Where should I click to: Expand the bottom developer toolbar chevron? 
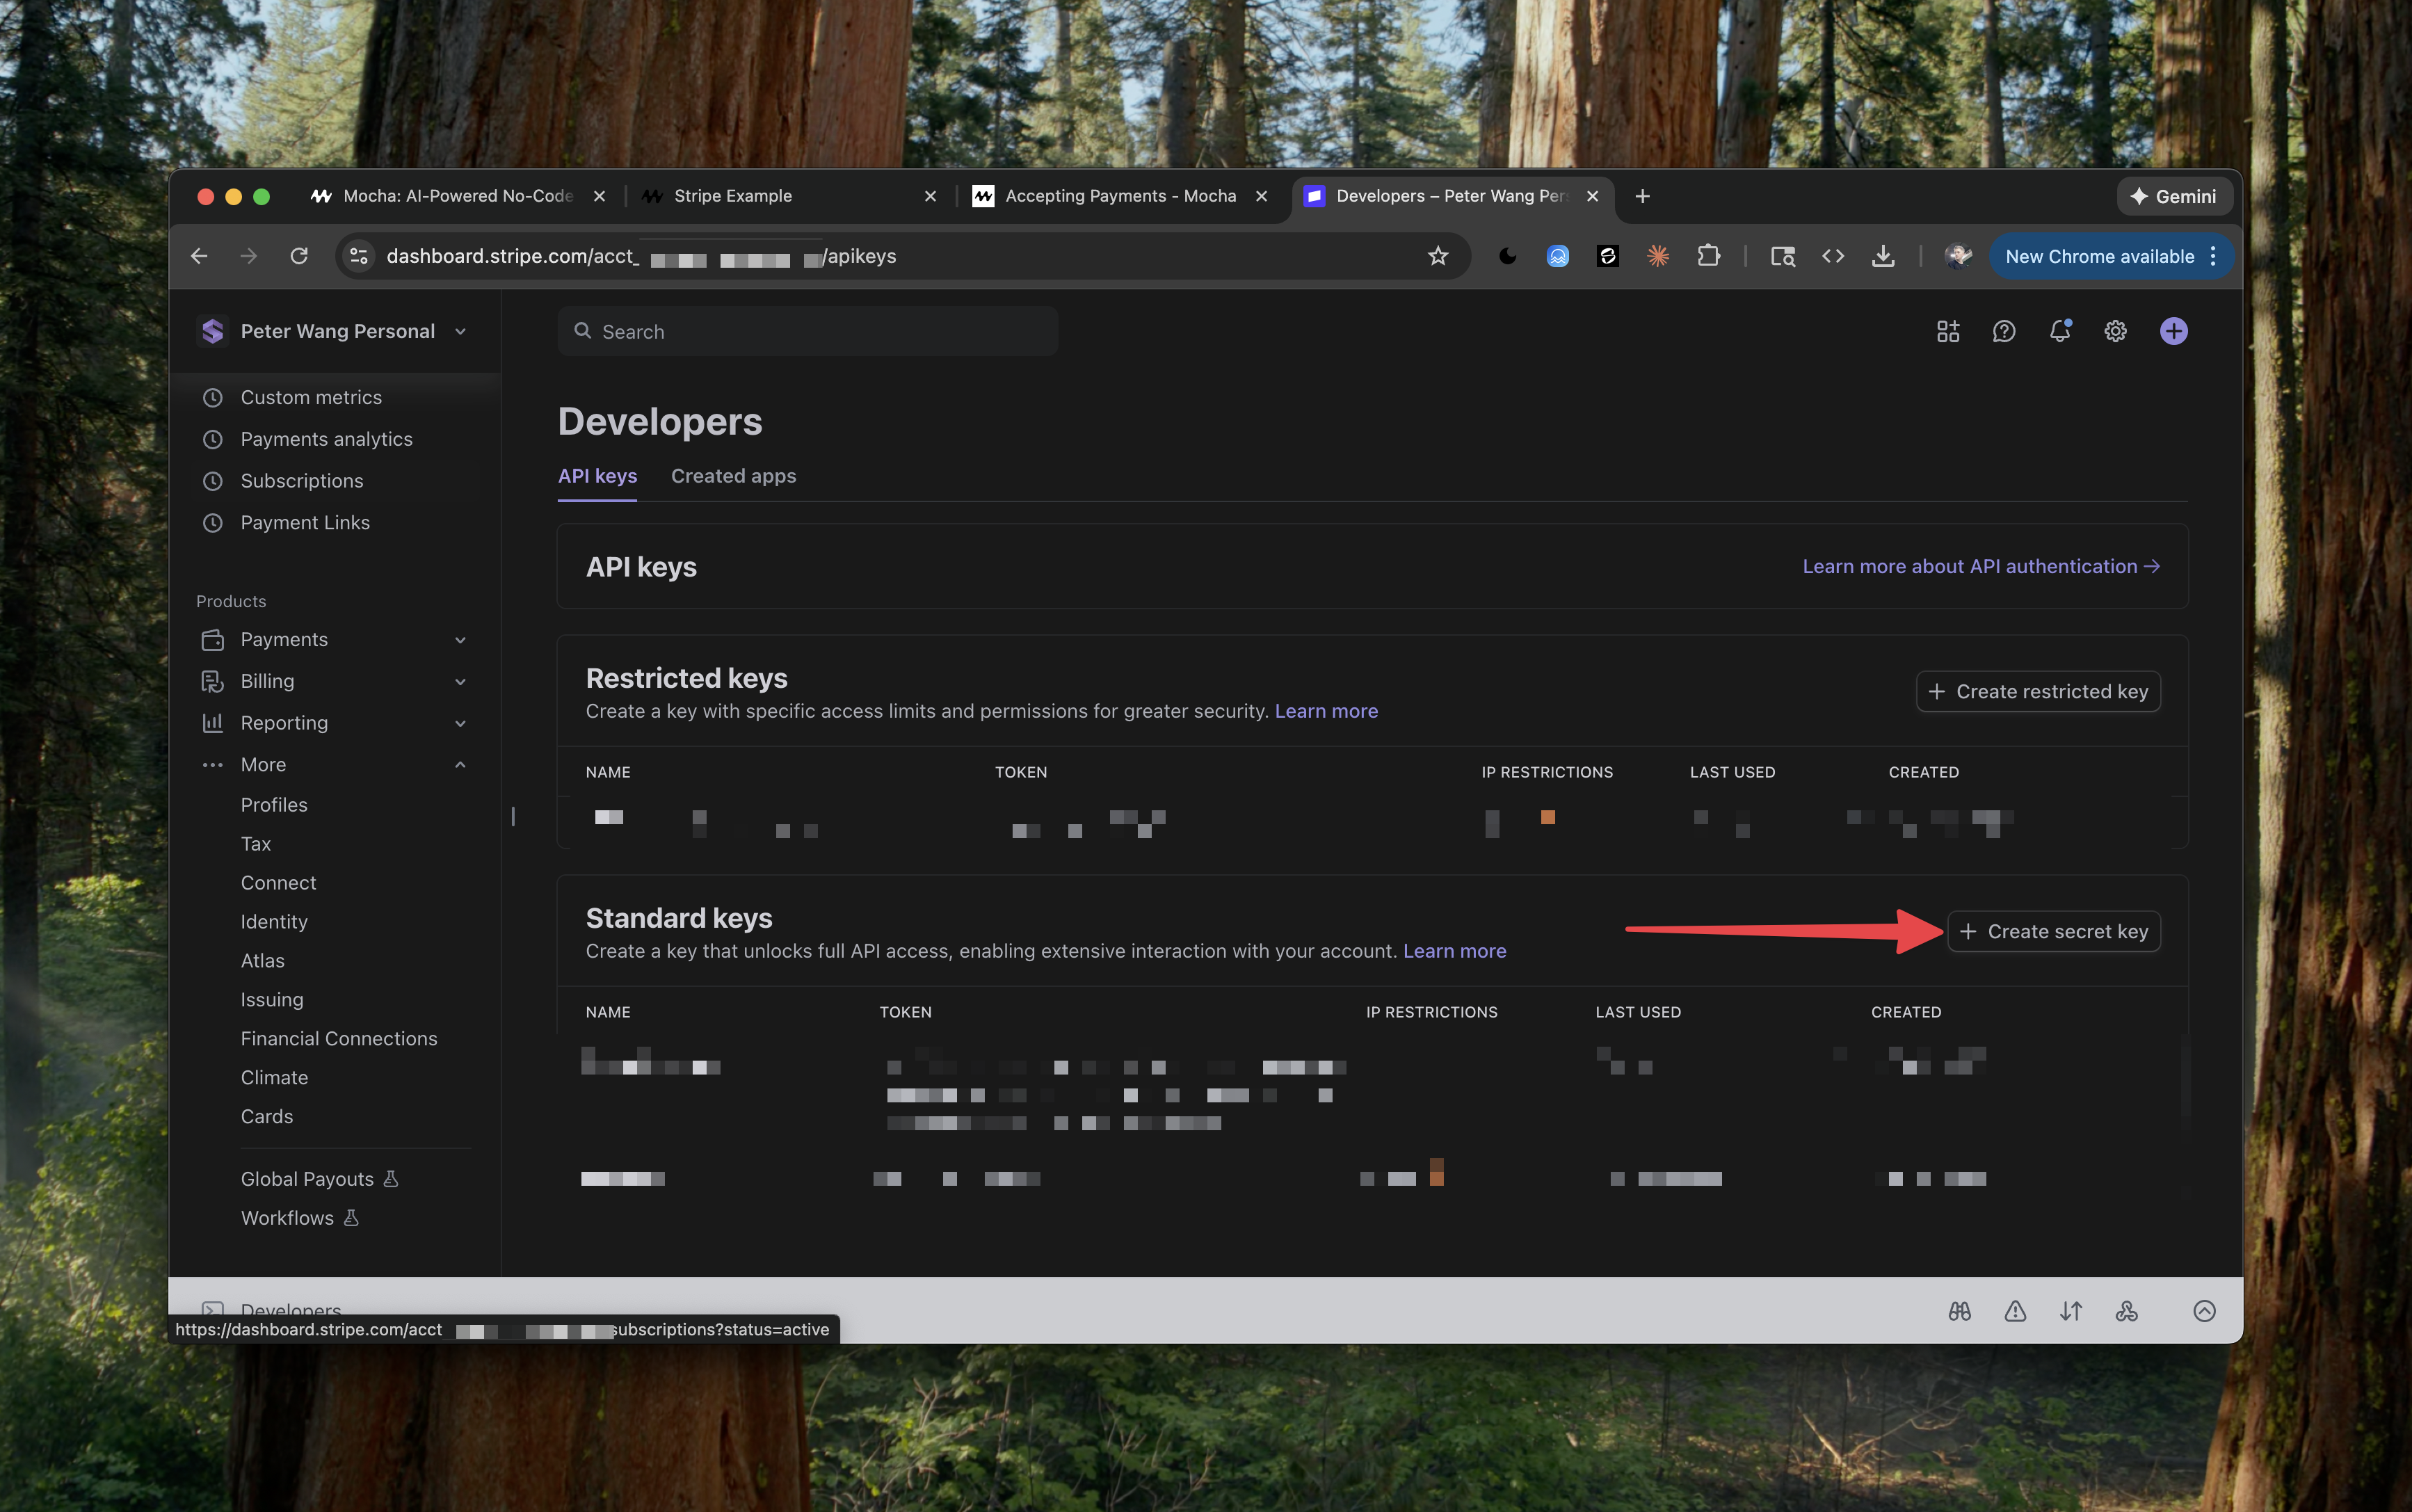tap(2204, 1311)
